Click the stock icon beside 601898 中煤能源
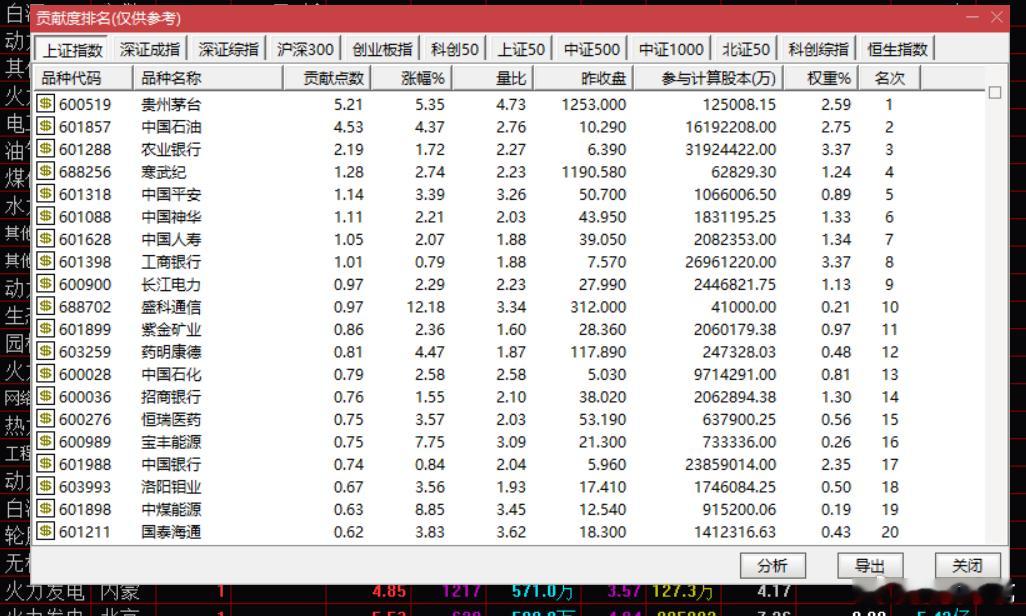This screenshot has width=1026, height=616. point(45,508)
